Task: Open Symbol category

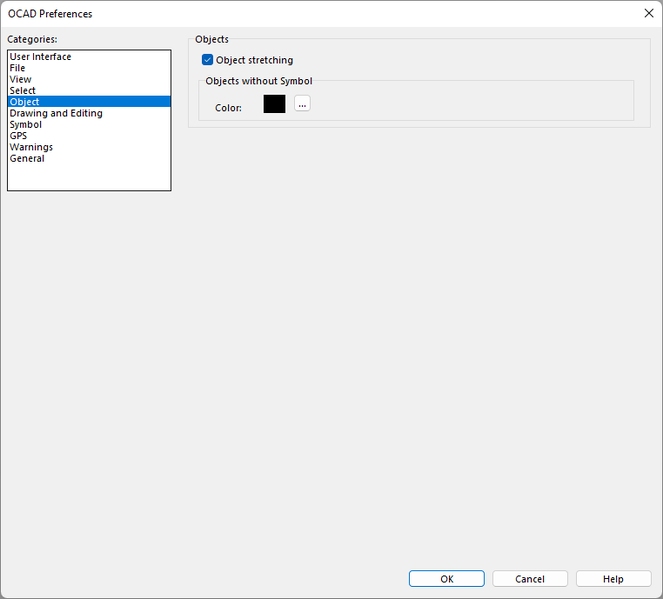Action: tap(89, 125)
